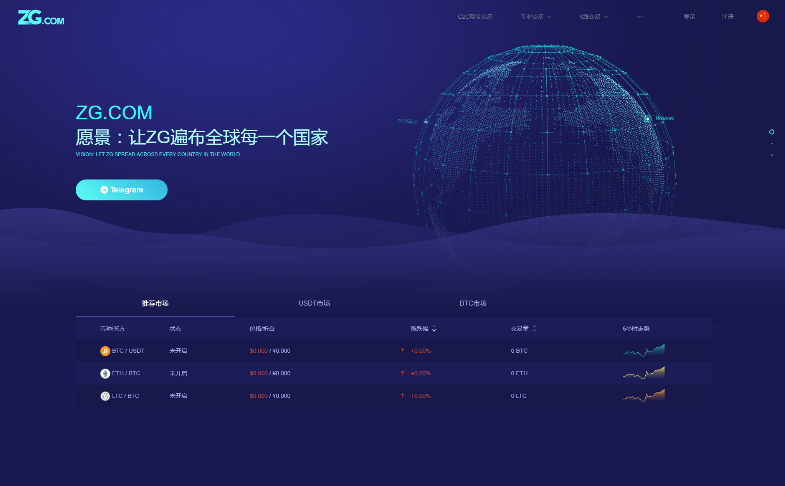This screenshot has height=486, width=785.
Task: Click the Ethereum icon in ETH/BTC row
Action: (105, 373)
